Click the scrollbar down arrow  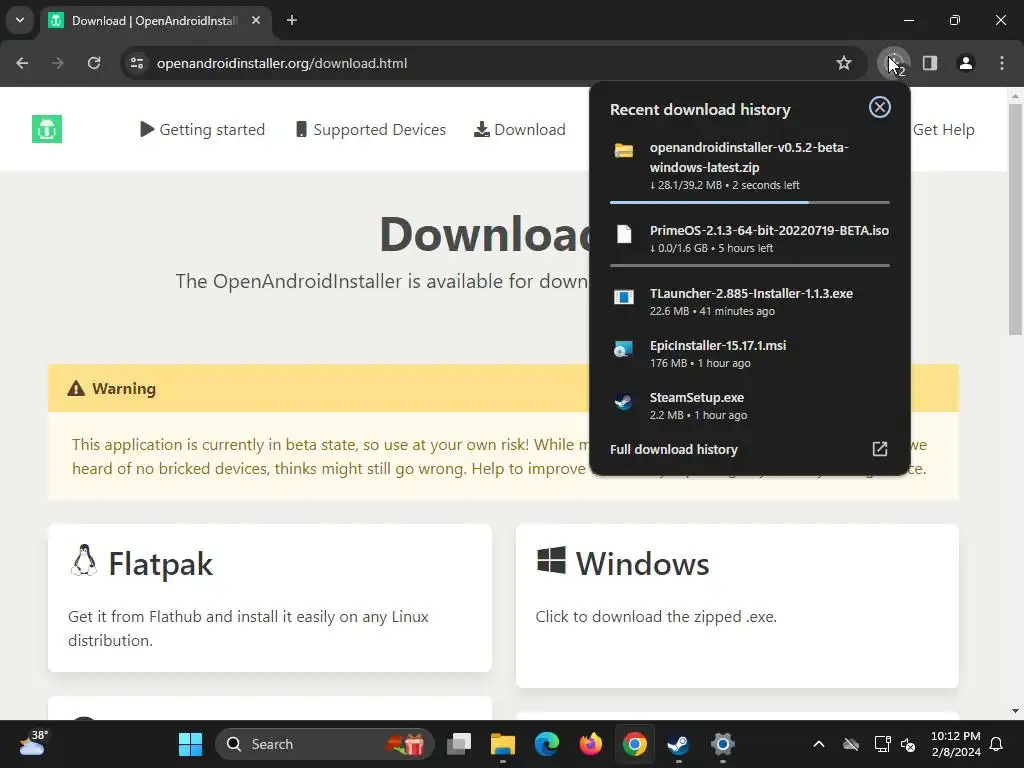pos(1015,711)
